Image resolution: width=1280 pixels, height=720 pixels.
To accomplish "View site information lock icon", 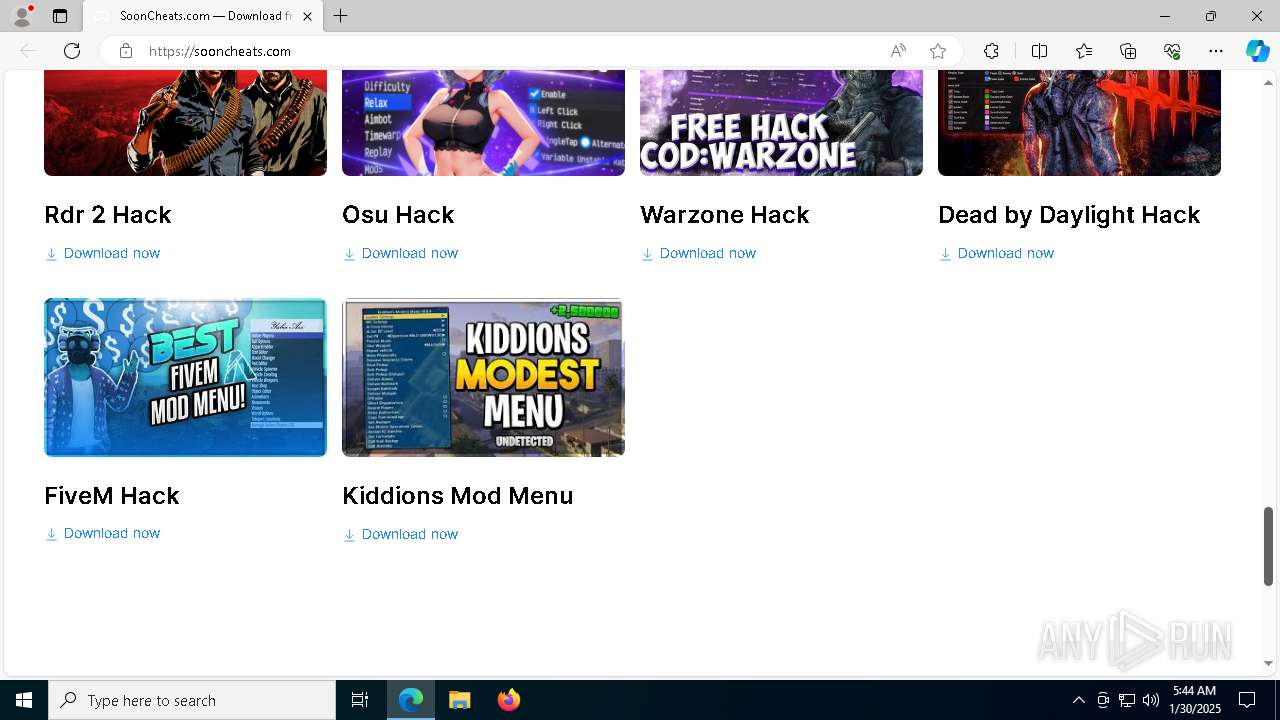I will pos(125,51).
